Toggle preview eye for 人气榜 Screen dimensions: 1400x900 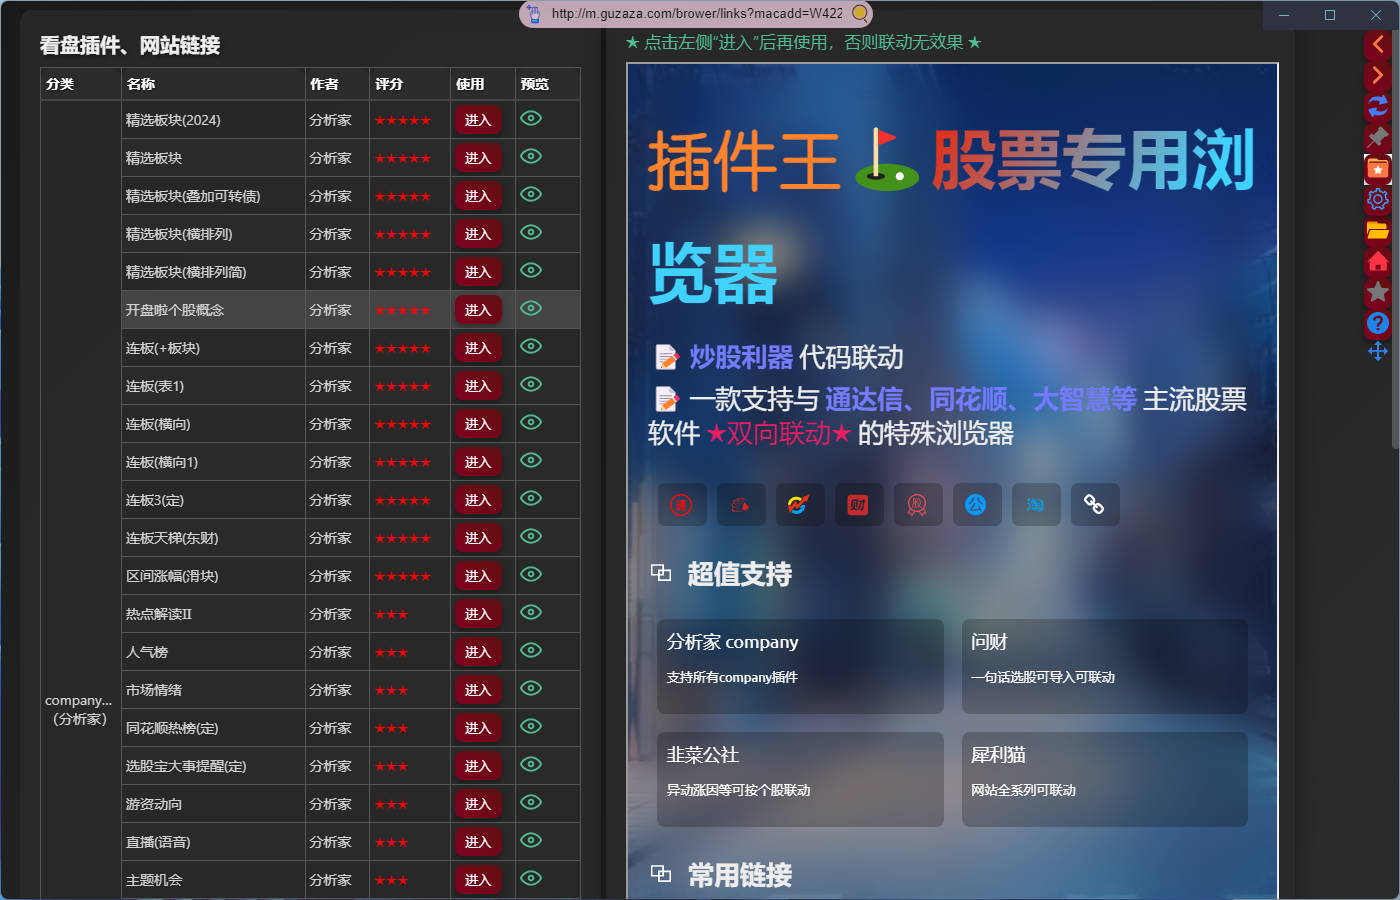tap(531, 651)
